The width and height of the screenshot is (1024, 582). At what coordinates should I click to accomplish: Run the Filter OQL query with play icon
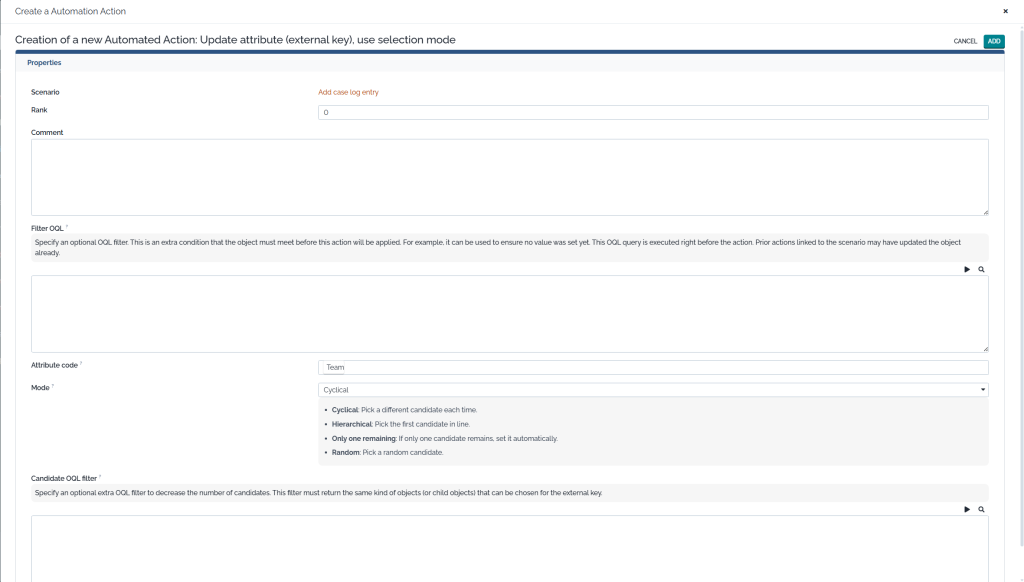coord(967,269)
